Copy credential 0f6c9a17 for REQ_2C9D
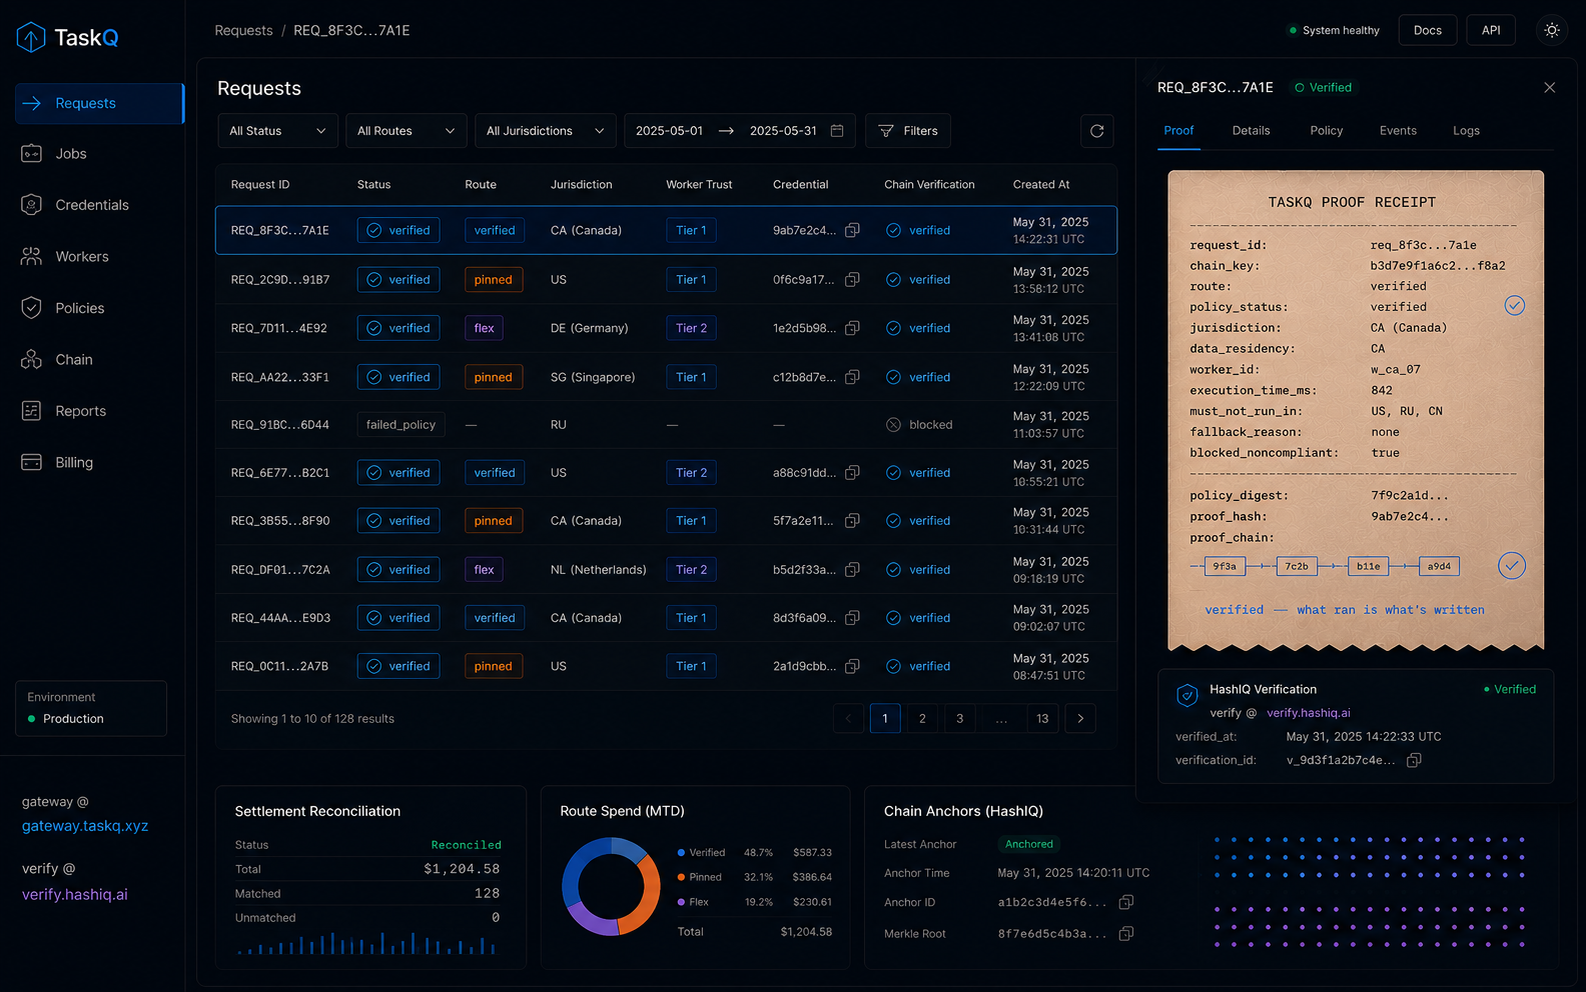1586x992 pixels. pos(852,280)
